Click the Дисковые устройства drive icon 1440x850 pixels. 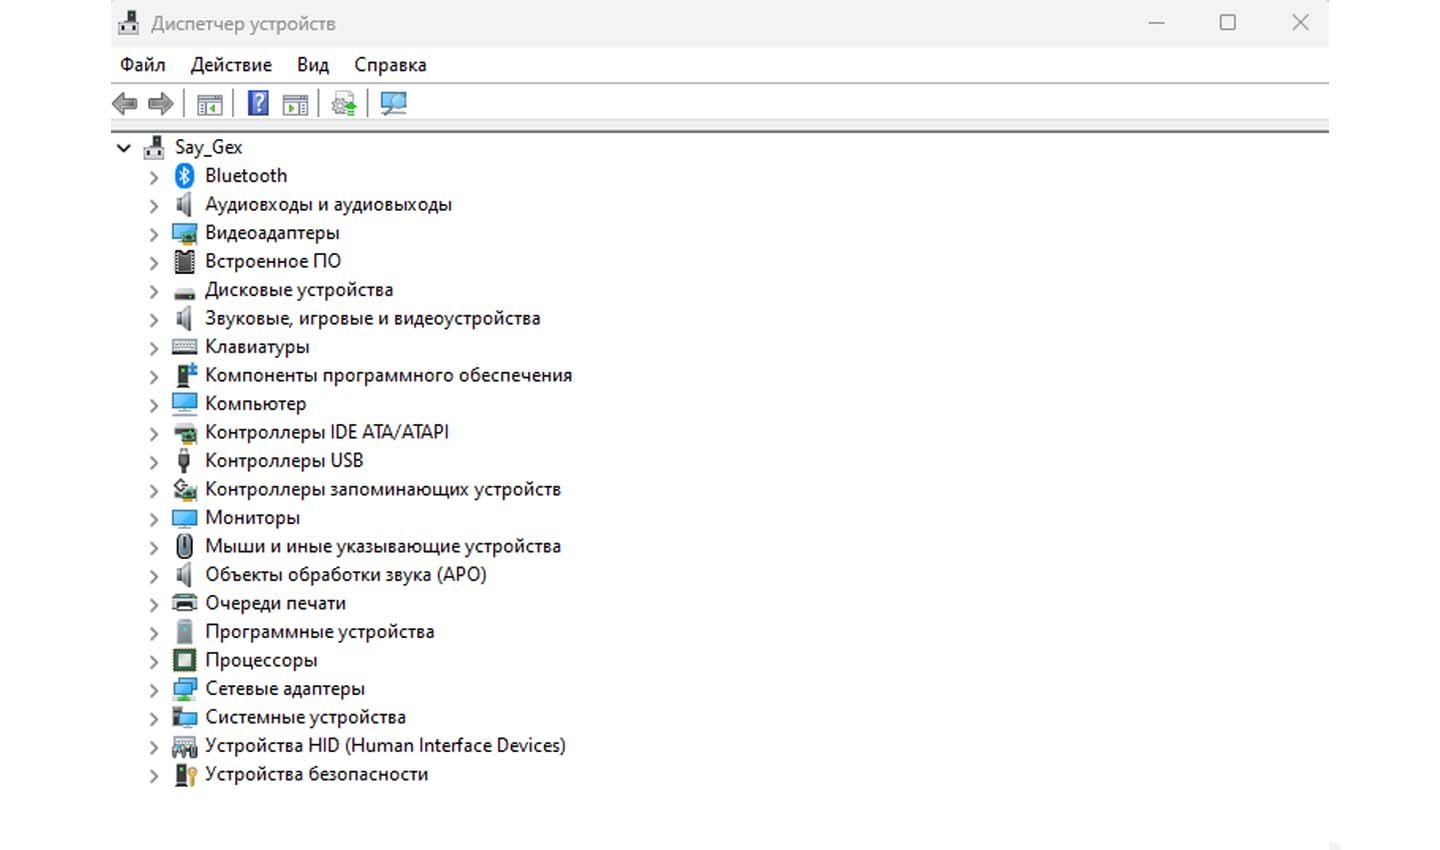(184, 292)
